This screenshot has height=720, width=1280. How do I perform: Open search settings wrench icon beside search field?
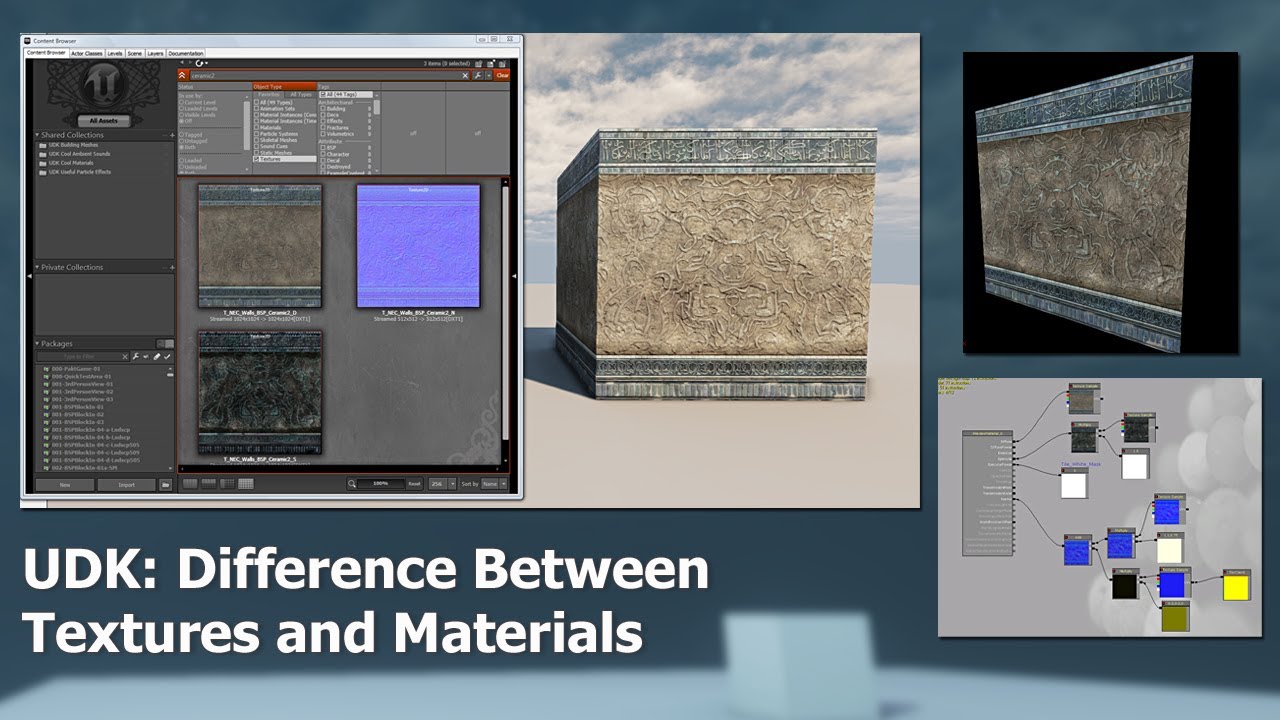click(x=477, y=75)
